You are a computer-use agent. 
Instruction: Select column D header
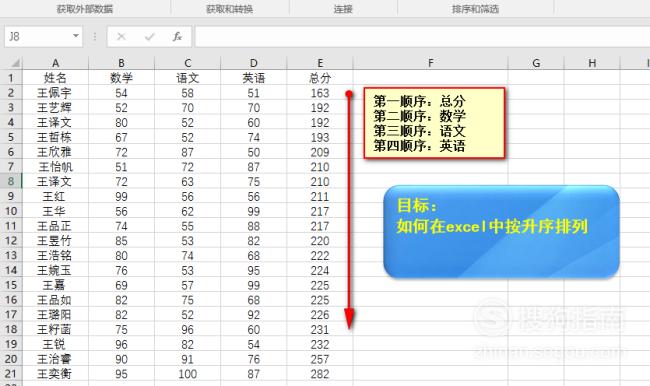[254, 63]
